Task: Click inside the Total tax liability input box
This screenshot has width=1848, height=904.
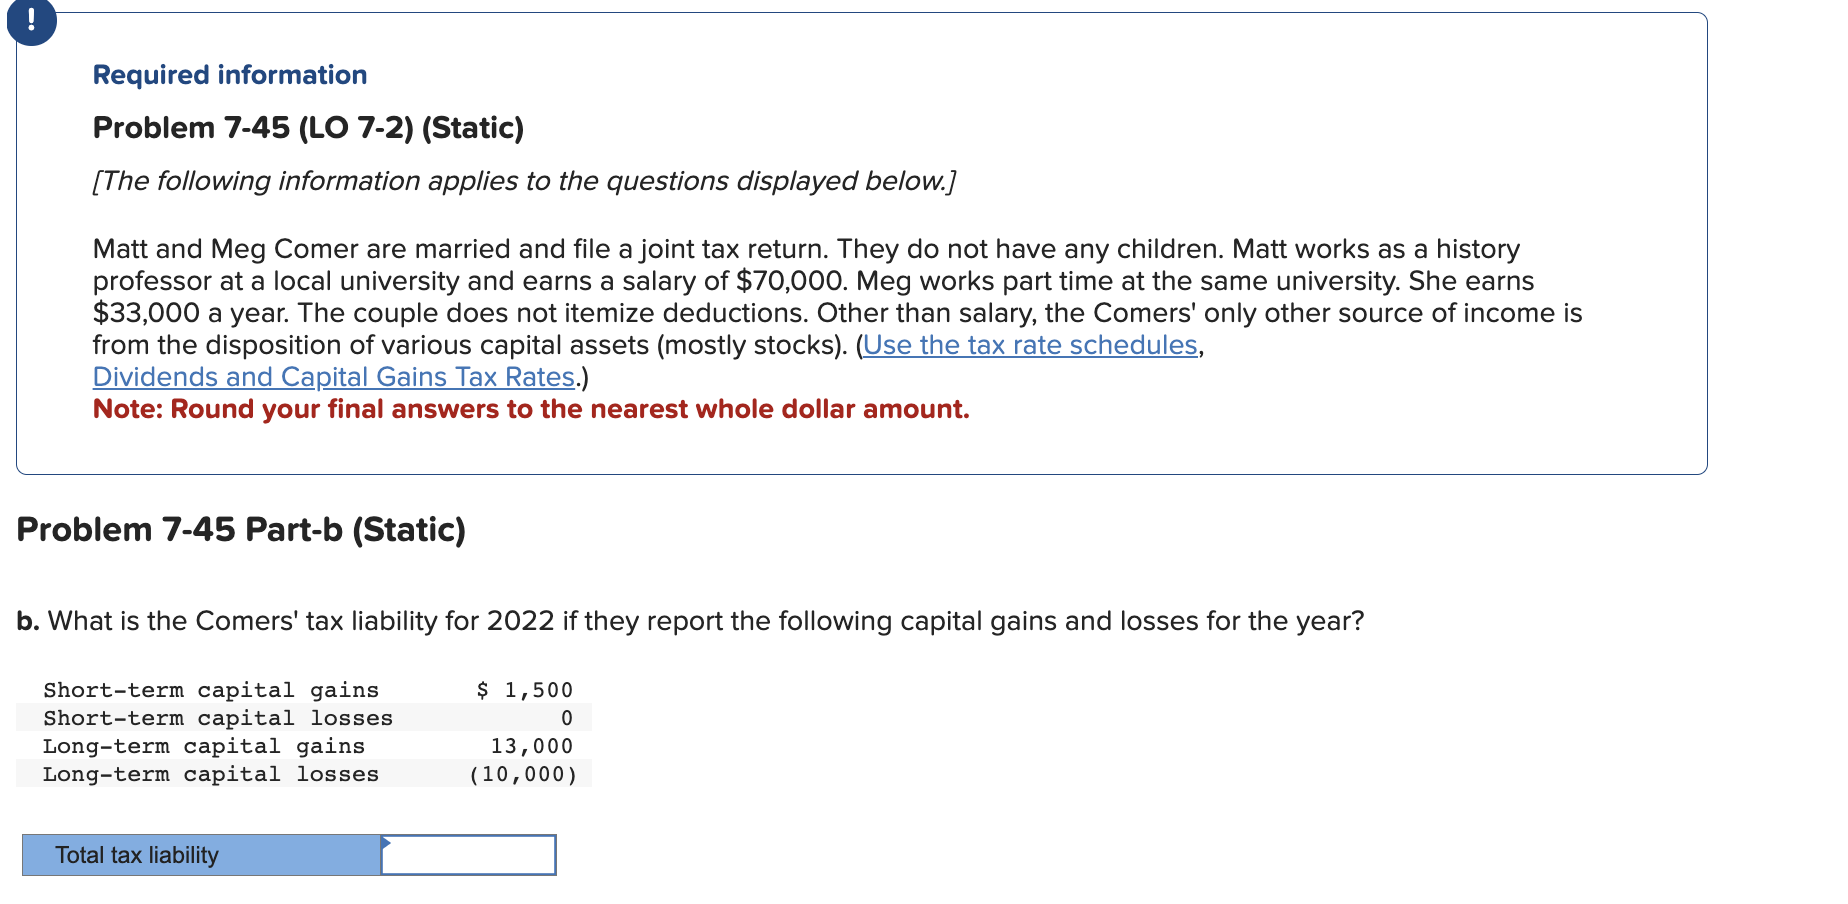Action: (470, 855)
